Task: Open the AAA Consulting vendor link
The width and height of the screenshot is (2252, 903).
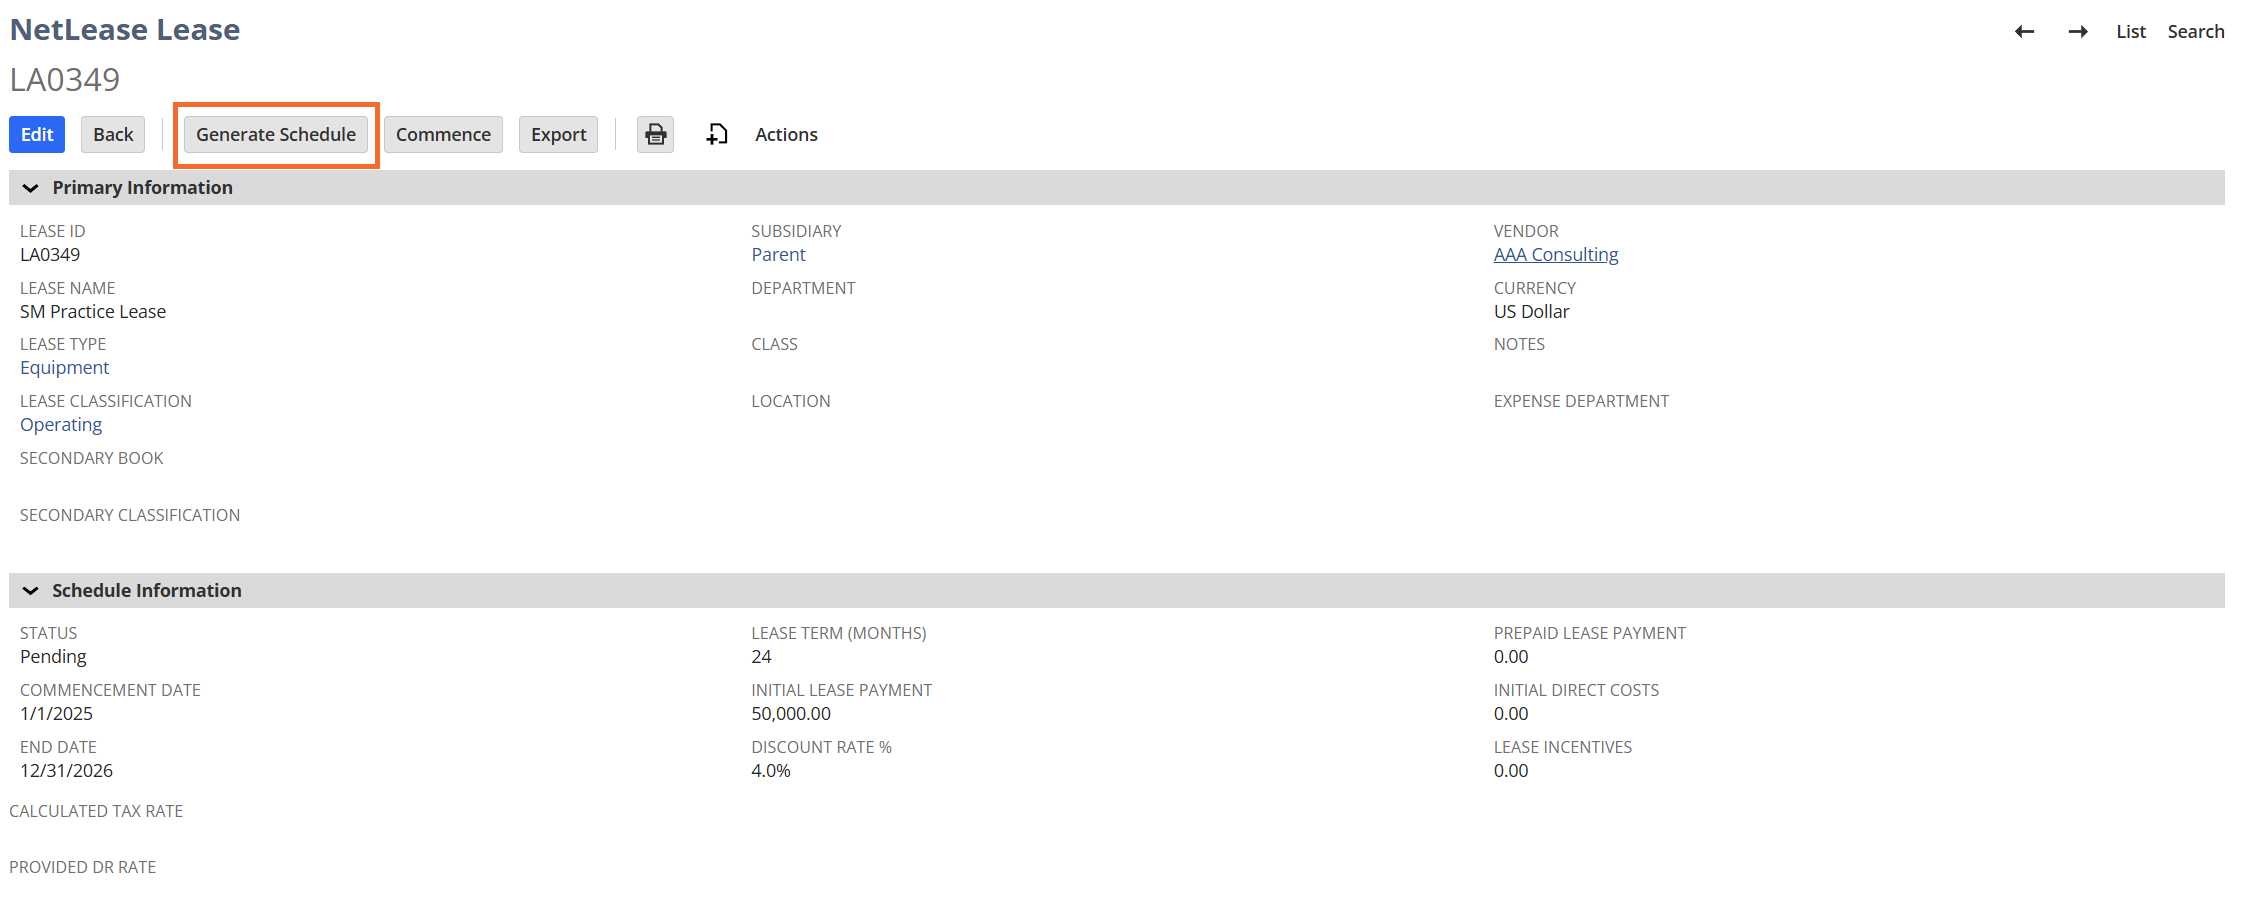Action: click(1555, 255)
